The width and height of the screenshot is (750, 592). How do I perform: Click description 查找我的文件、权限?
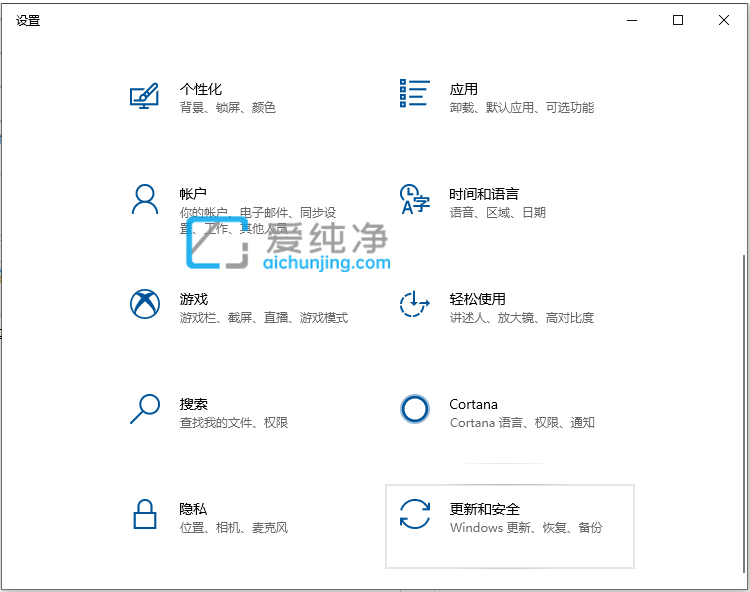click(x=234, y=423)
